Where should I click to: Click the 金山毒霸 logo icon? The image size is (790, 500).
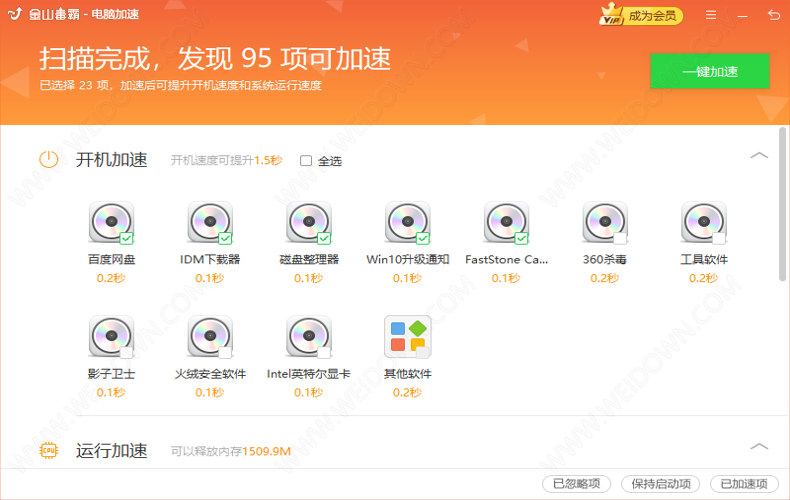(x=15, y=14)
